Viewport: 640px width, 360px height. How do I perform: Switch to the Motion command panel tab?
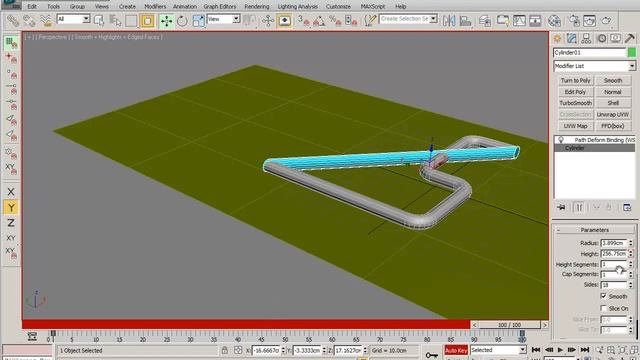[x=601, y=38]
